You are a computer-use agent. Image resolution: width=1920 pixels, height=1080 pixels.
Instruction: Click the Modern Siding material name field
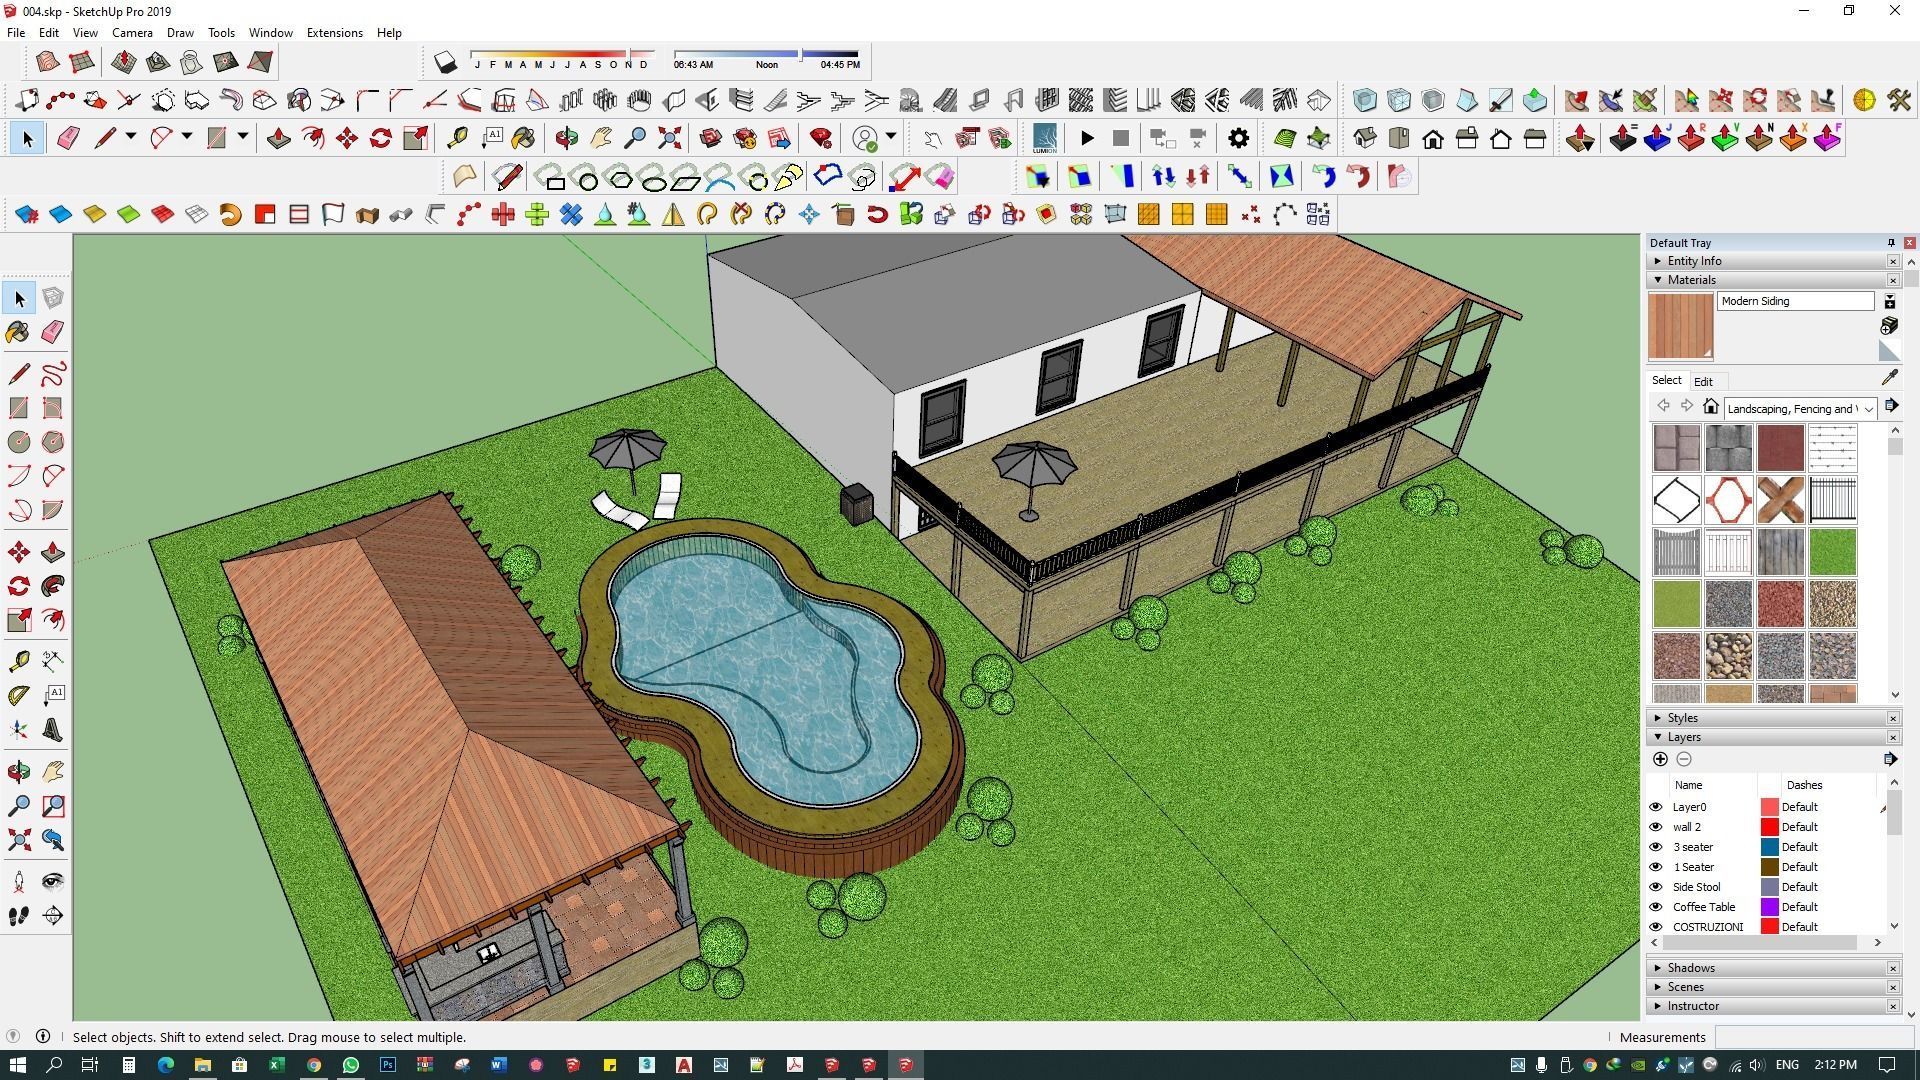click(x=1795, y=301)
